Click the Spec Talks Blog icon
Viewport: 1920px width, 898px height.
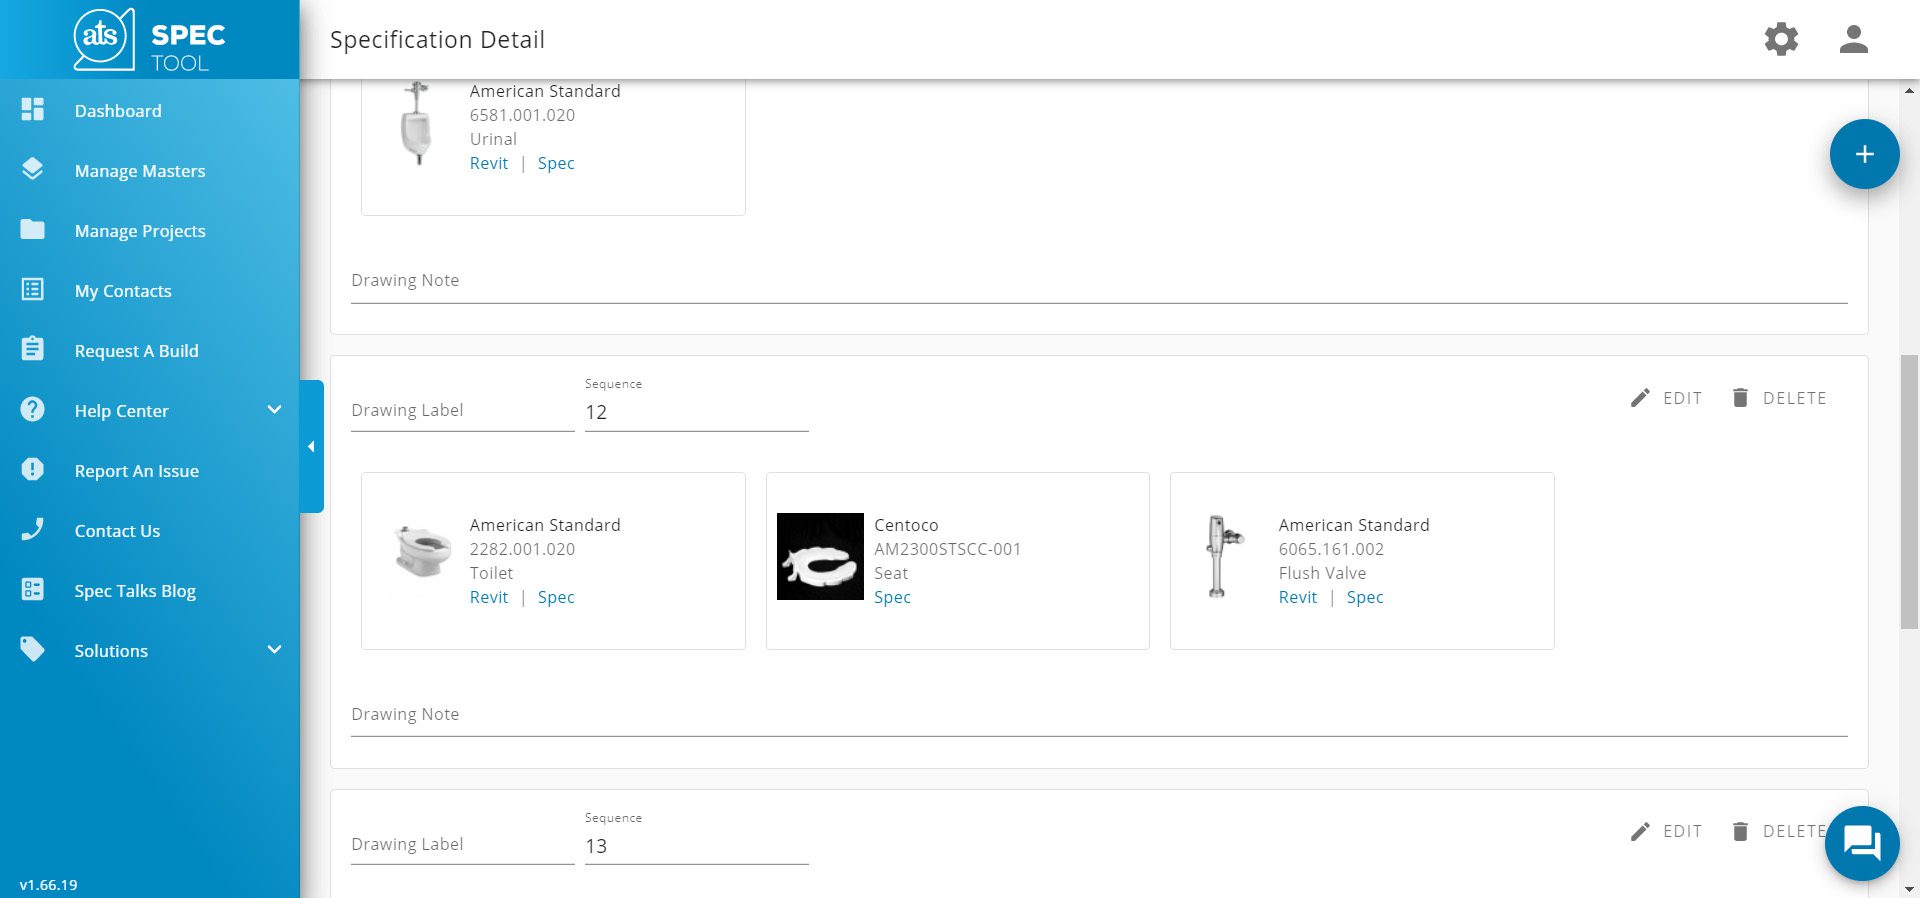click(33, 590)
